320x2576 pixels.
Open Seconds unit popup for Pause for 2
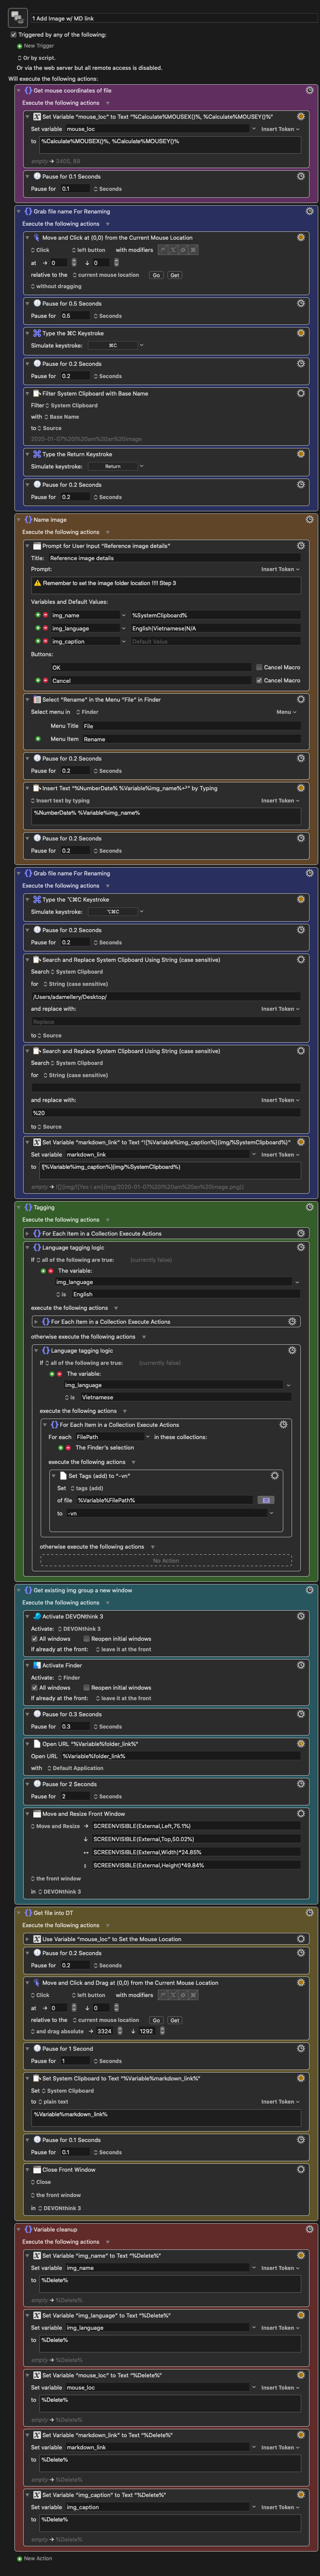click(x=107, y=1796)
